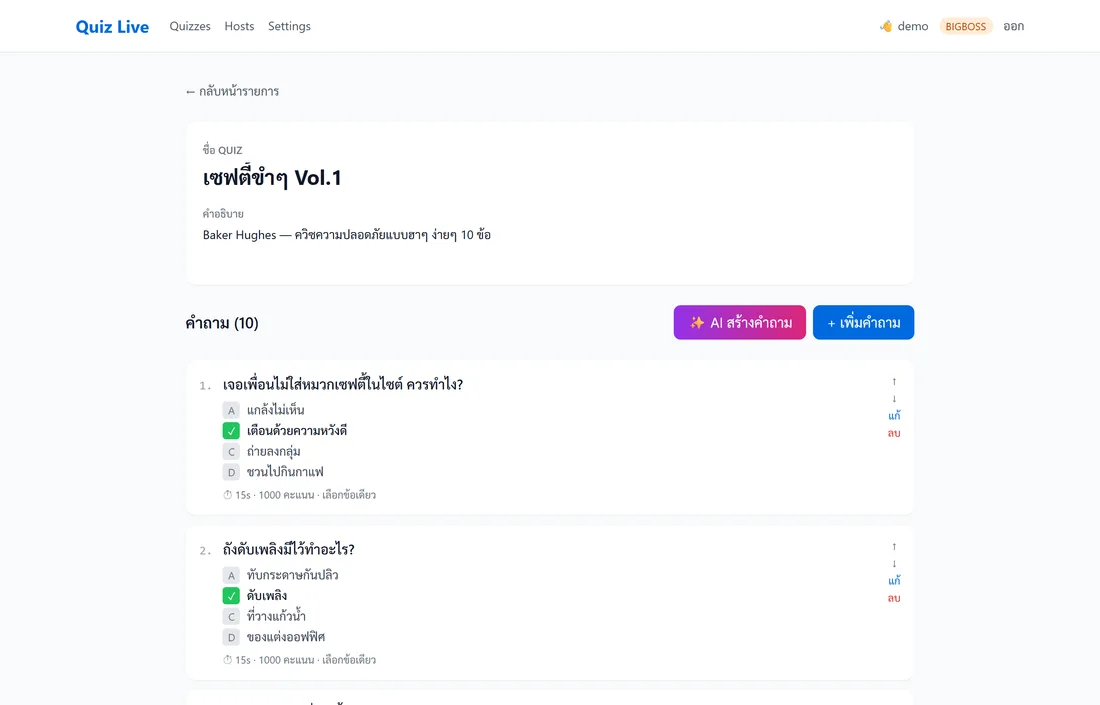
Task: Select answer text แกล้งไม่เห็น
Action: coord(276,410)
